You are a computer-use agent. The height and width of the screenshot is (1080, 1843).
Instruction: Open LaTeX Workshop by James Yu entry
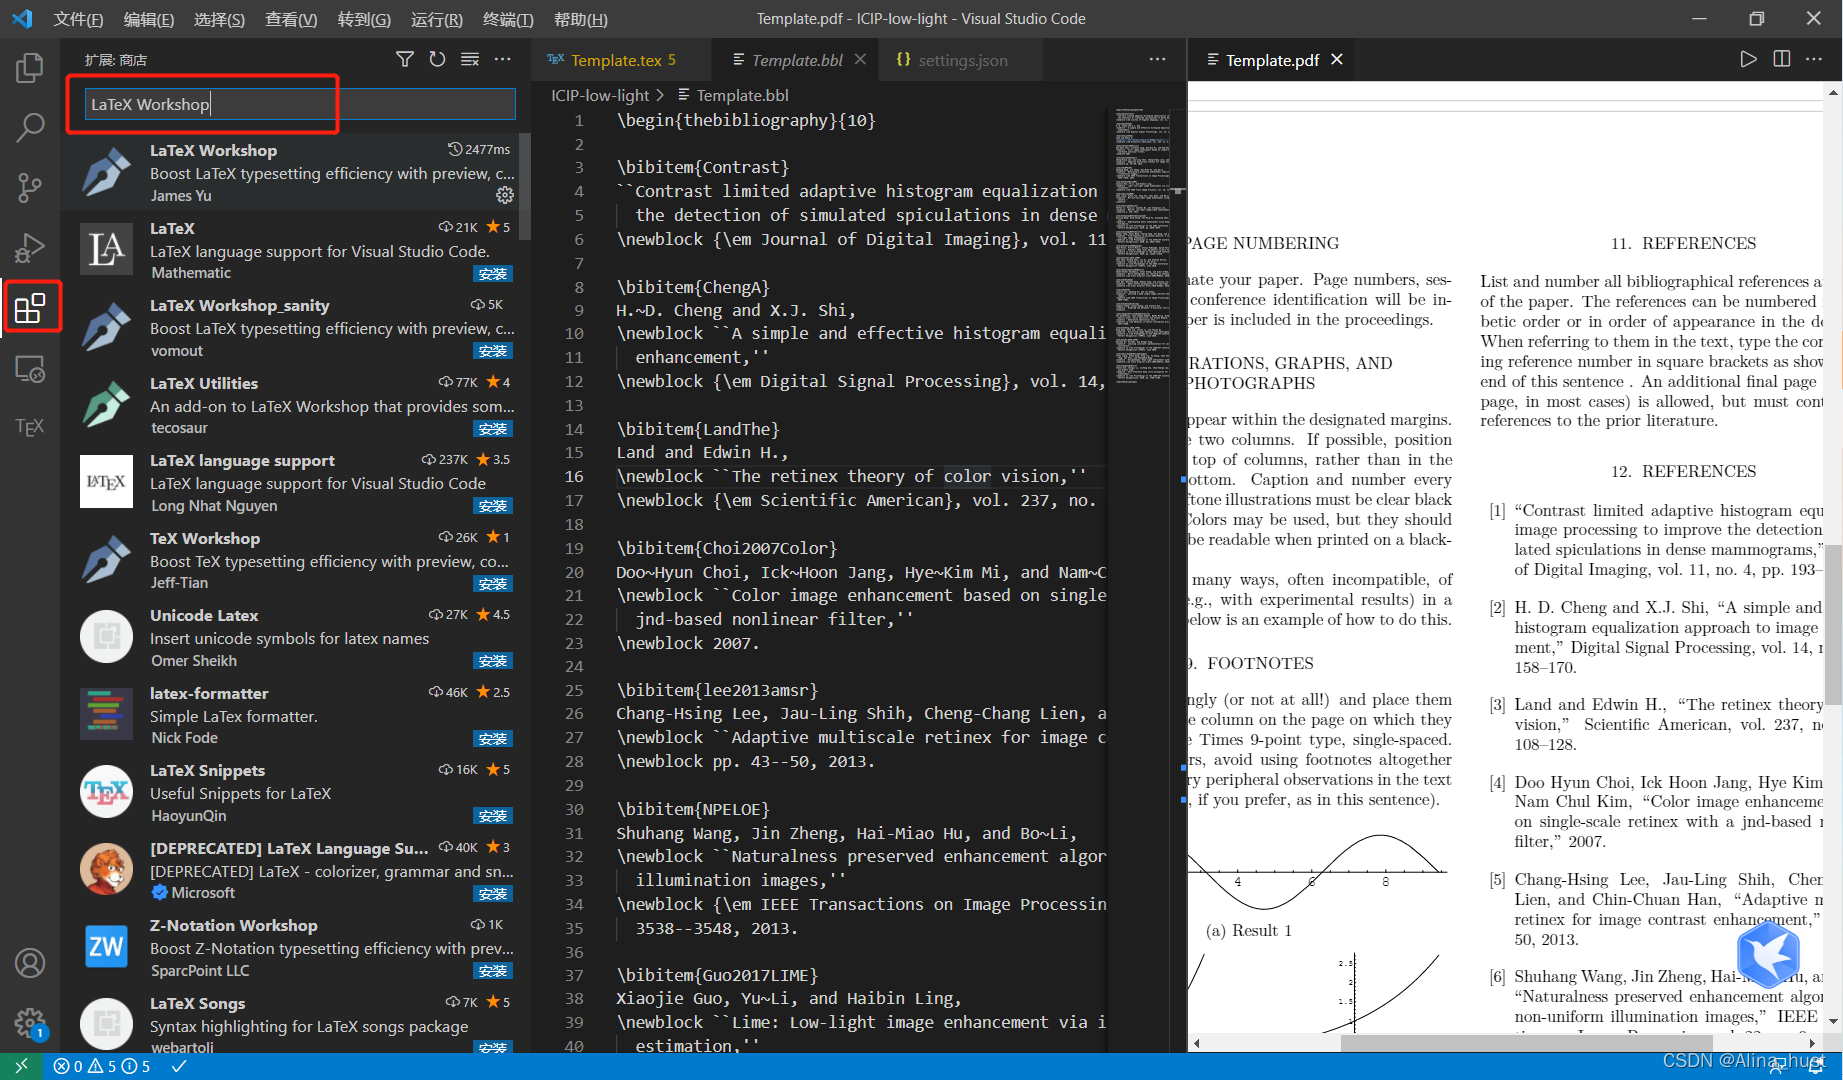[296, 172]
